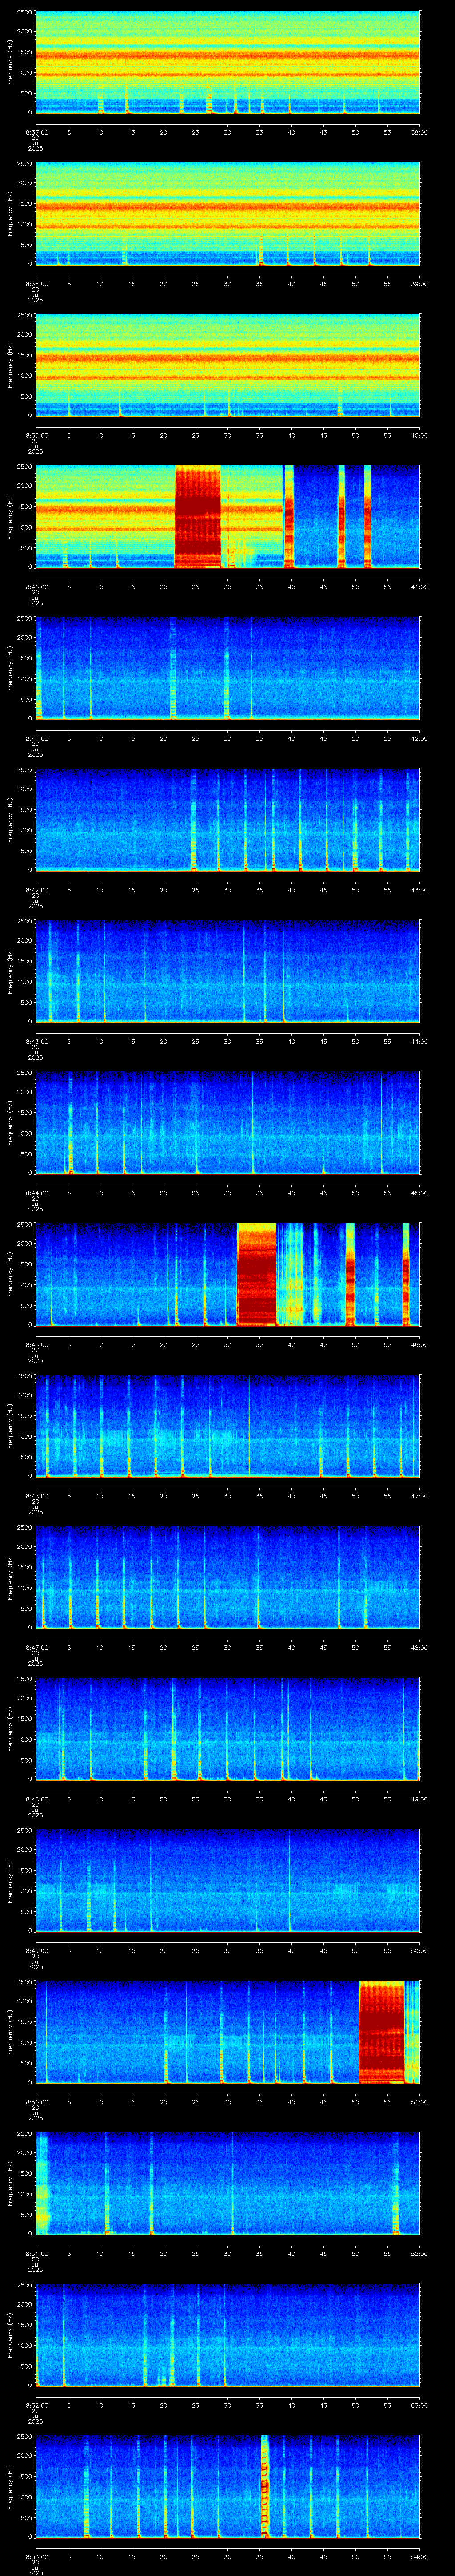The height and width of the screenshot is (2576, 455).
Task: Choose the spectrogram panel starting at 8:48:00
Action: [x=228, y=1729]
